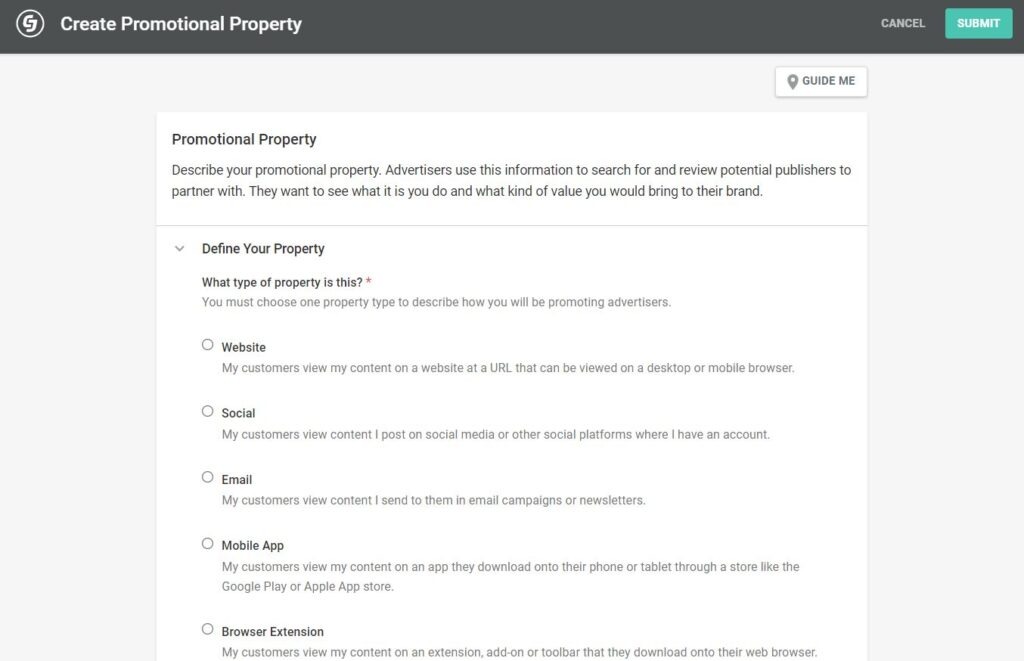
Task: Click the Social description about social media platforms
Action: click(x=495, y=435)
